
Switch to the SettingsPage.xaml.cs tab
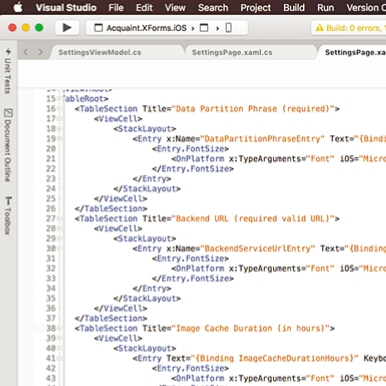point(232,52)
